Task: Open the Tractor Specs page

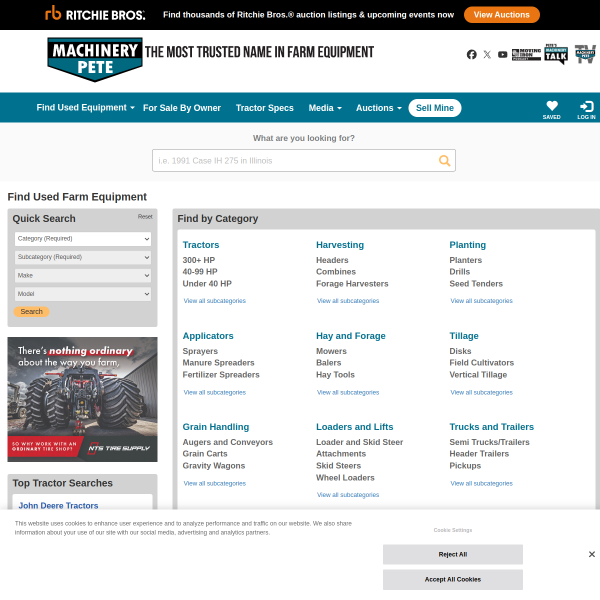Action: click(264, 108)
